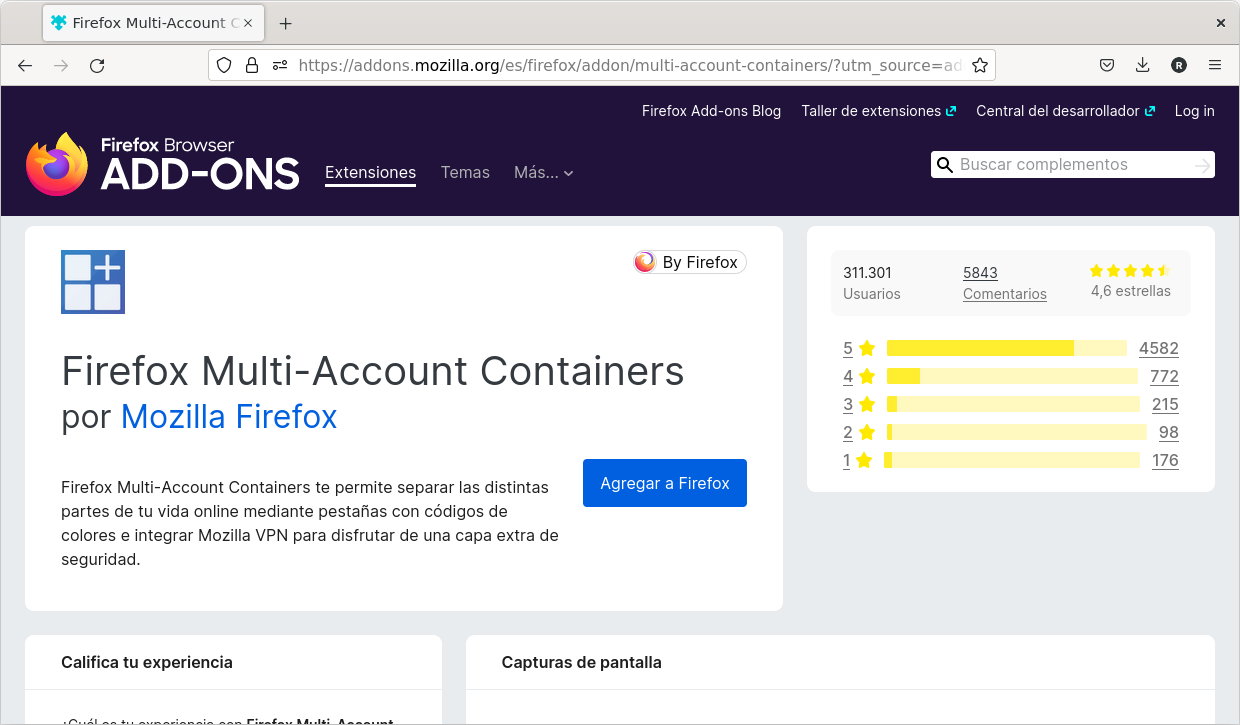Click the Firefox ADD-ONS logo

(162, 163)
